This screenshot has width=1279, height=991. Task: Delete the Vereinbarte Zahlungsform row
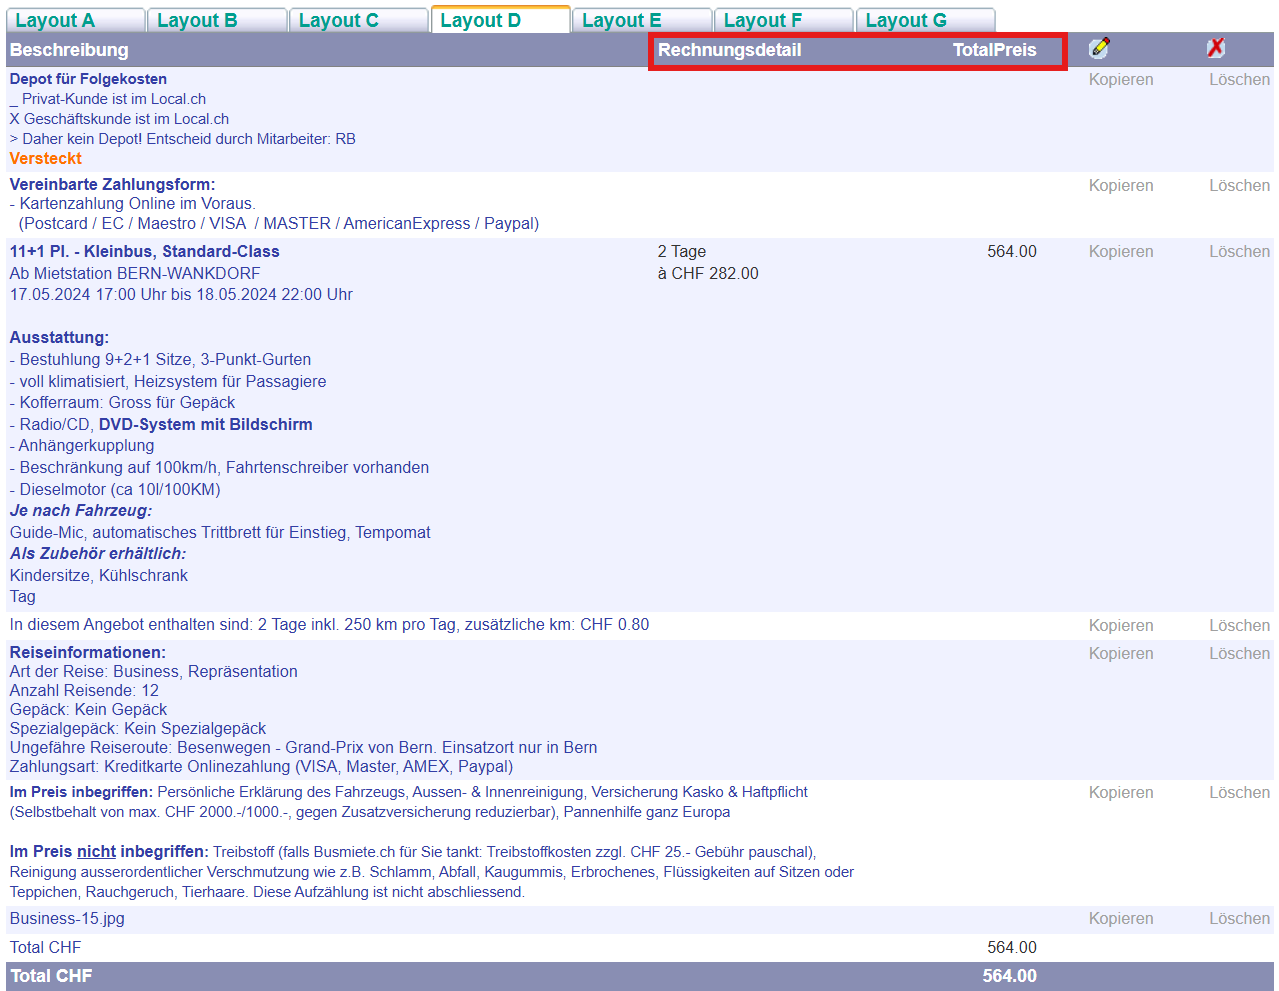pyautogui.click(x=1239, y=186)
